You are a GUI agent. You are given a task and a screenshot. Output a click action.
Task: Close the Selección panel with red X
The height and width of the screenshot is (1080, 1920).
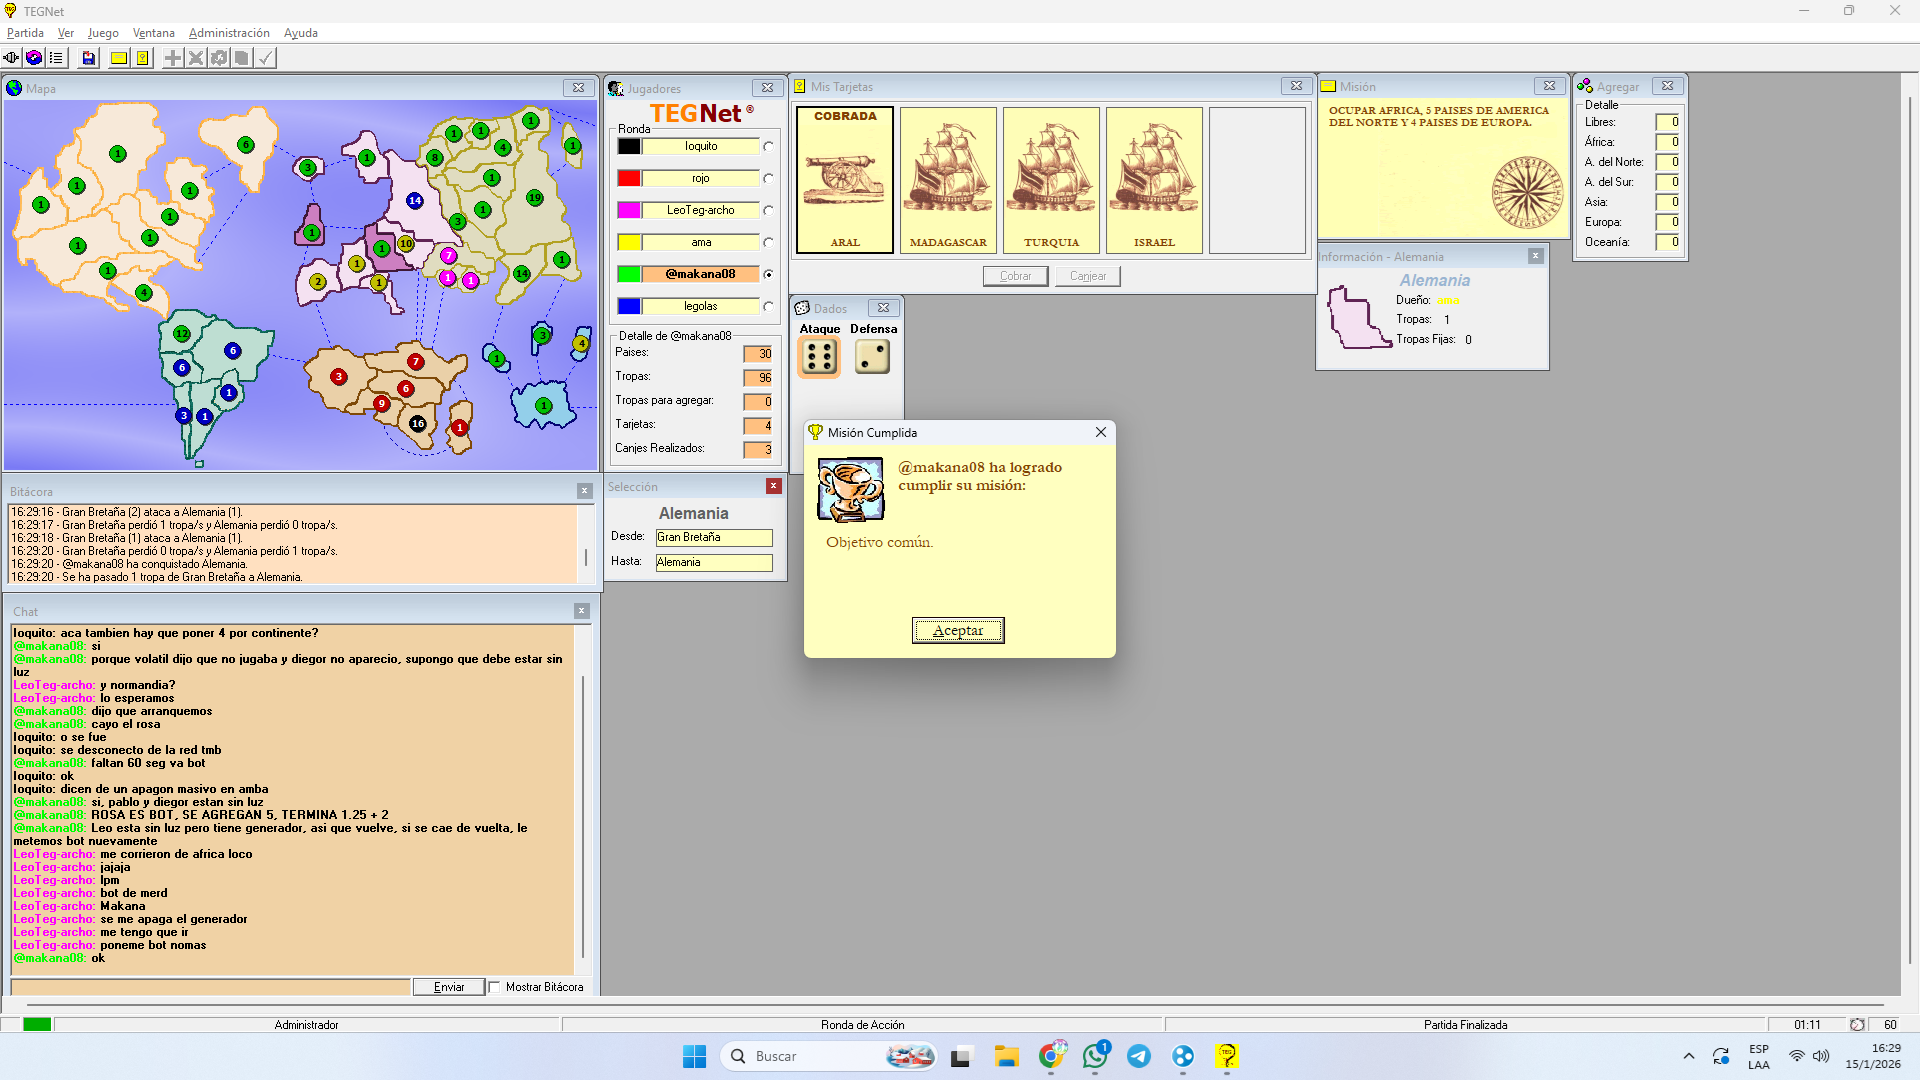click(773, 486)
